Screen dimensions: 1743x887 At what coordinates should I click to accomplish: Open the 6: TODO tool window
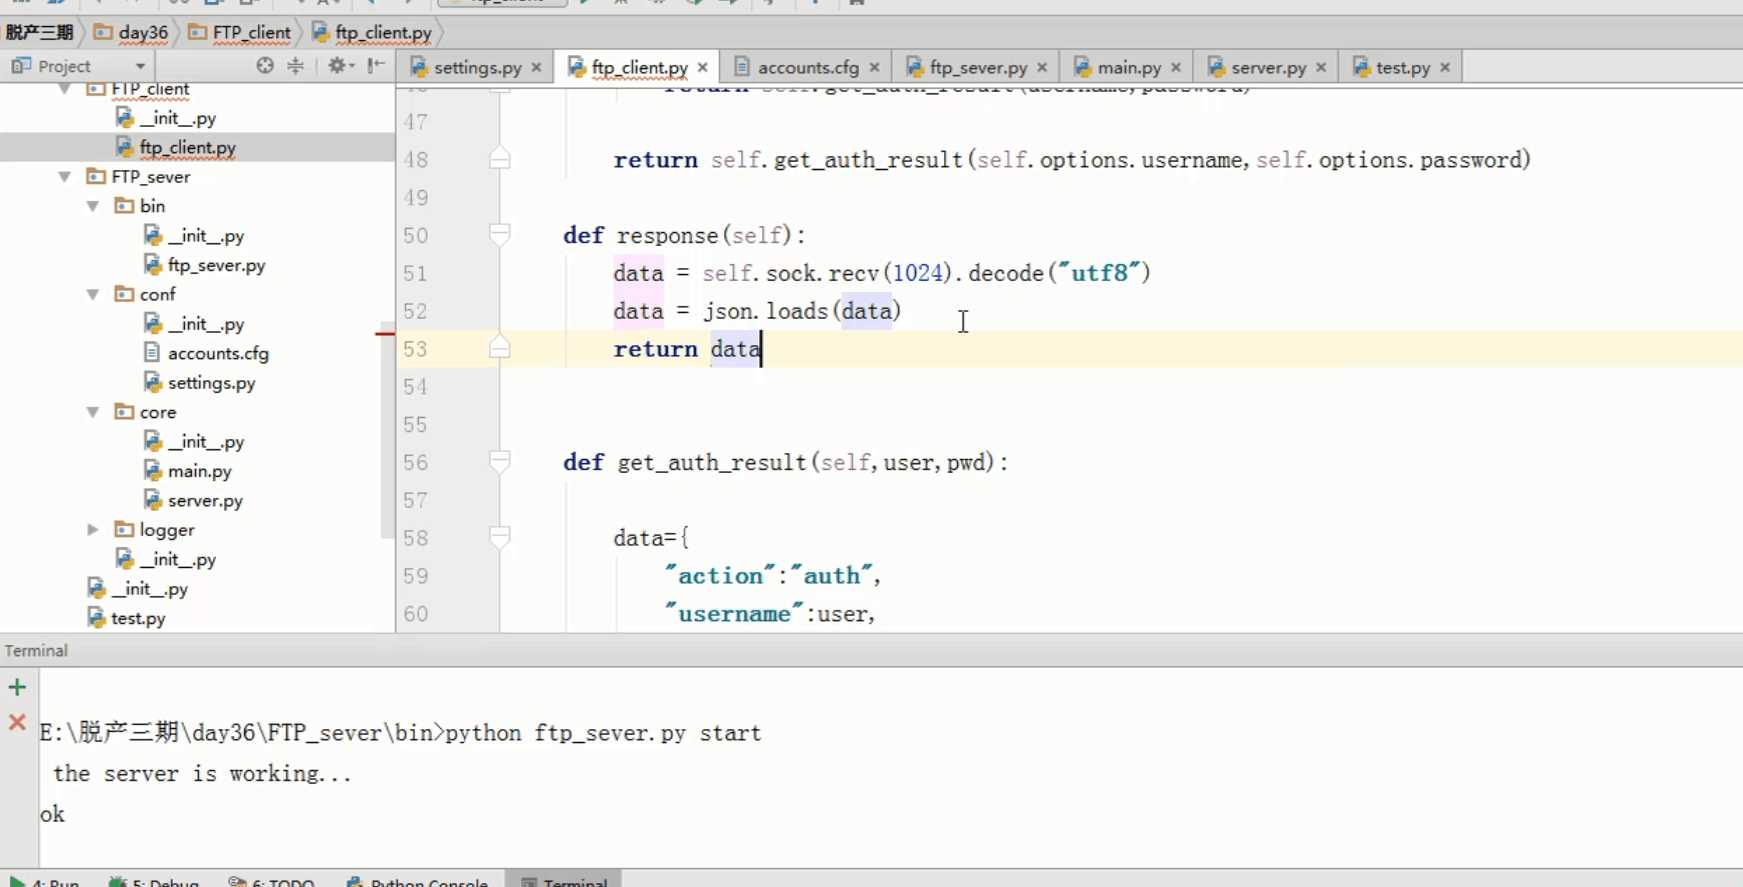(272, 882)
